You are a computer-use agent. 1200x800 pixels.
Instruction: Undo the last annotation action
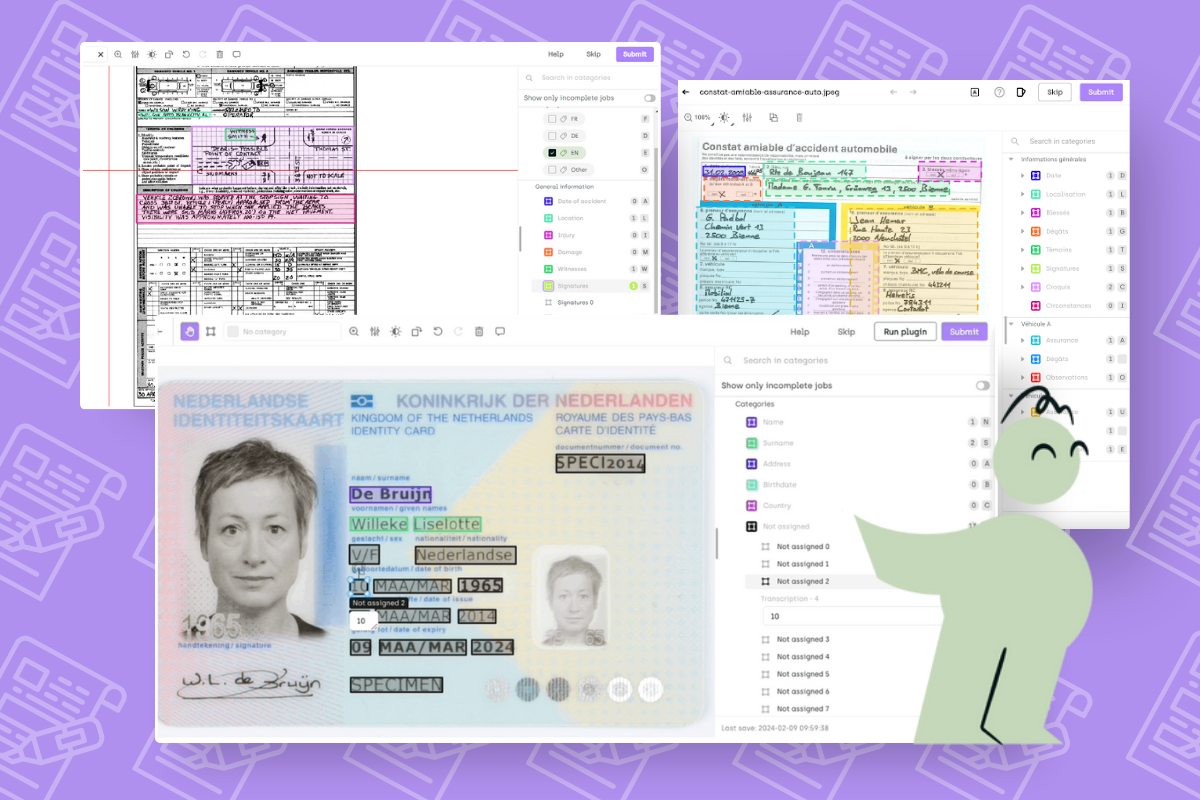438,331
